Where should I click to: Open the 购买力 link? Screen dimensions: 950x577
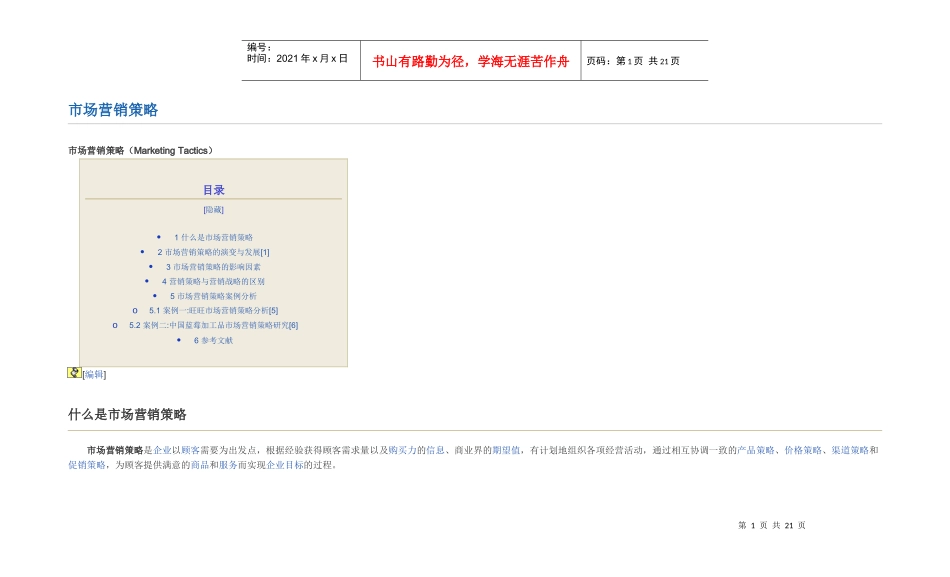[402, 450]
